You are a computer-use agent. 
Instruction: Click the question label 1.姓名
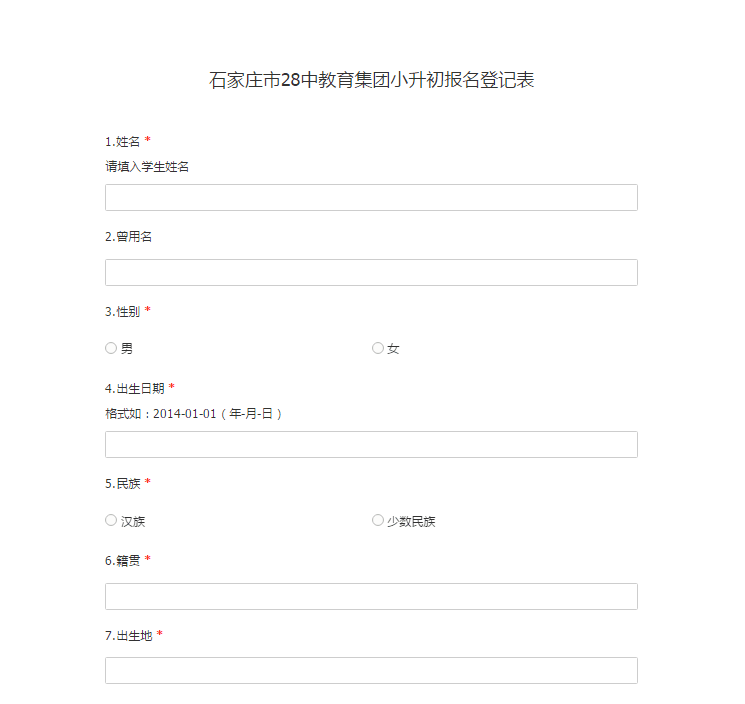(x=123, y=142)
